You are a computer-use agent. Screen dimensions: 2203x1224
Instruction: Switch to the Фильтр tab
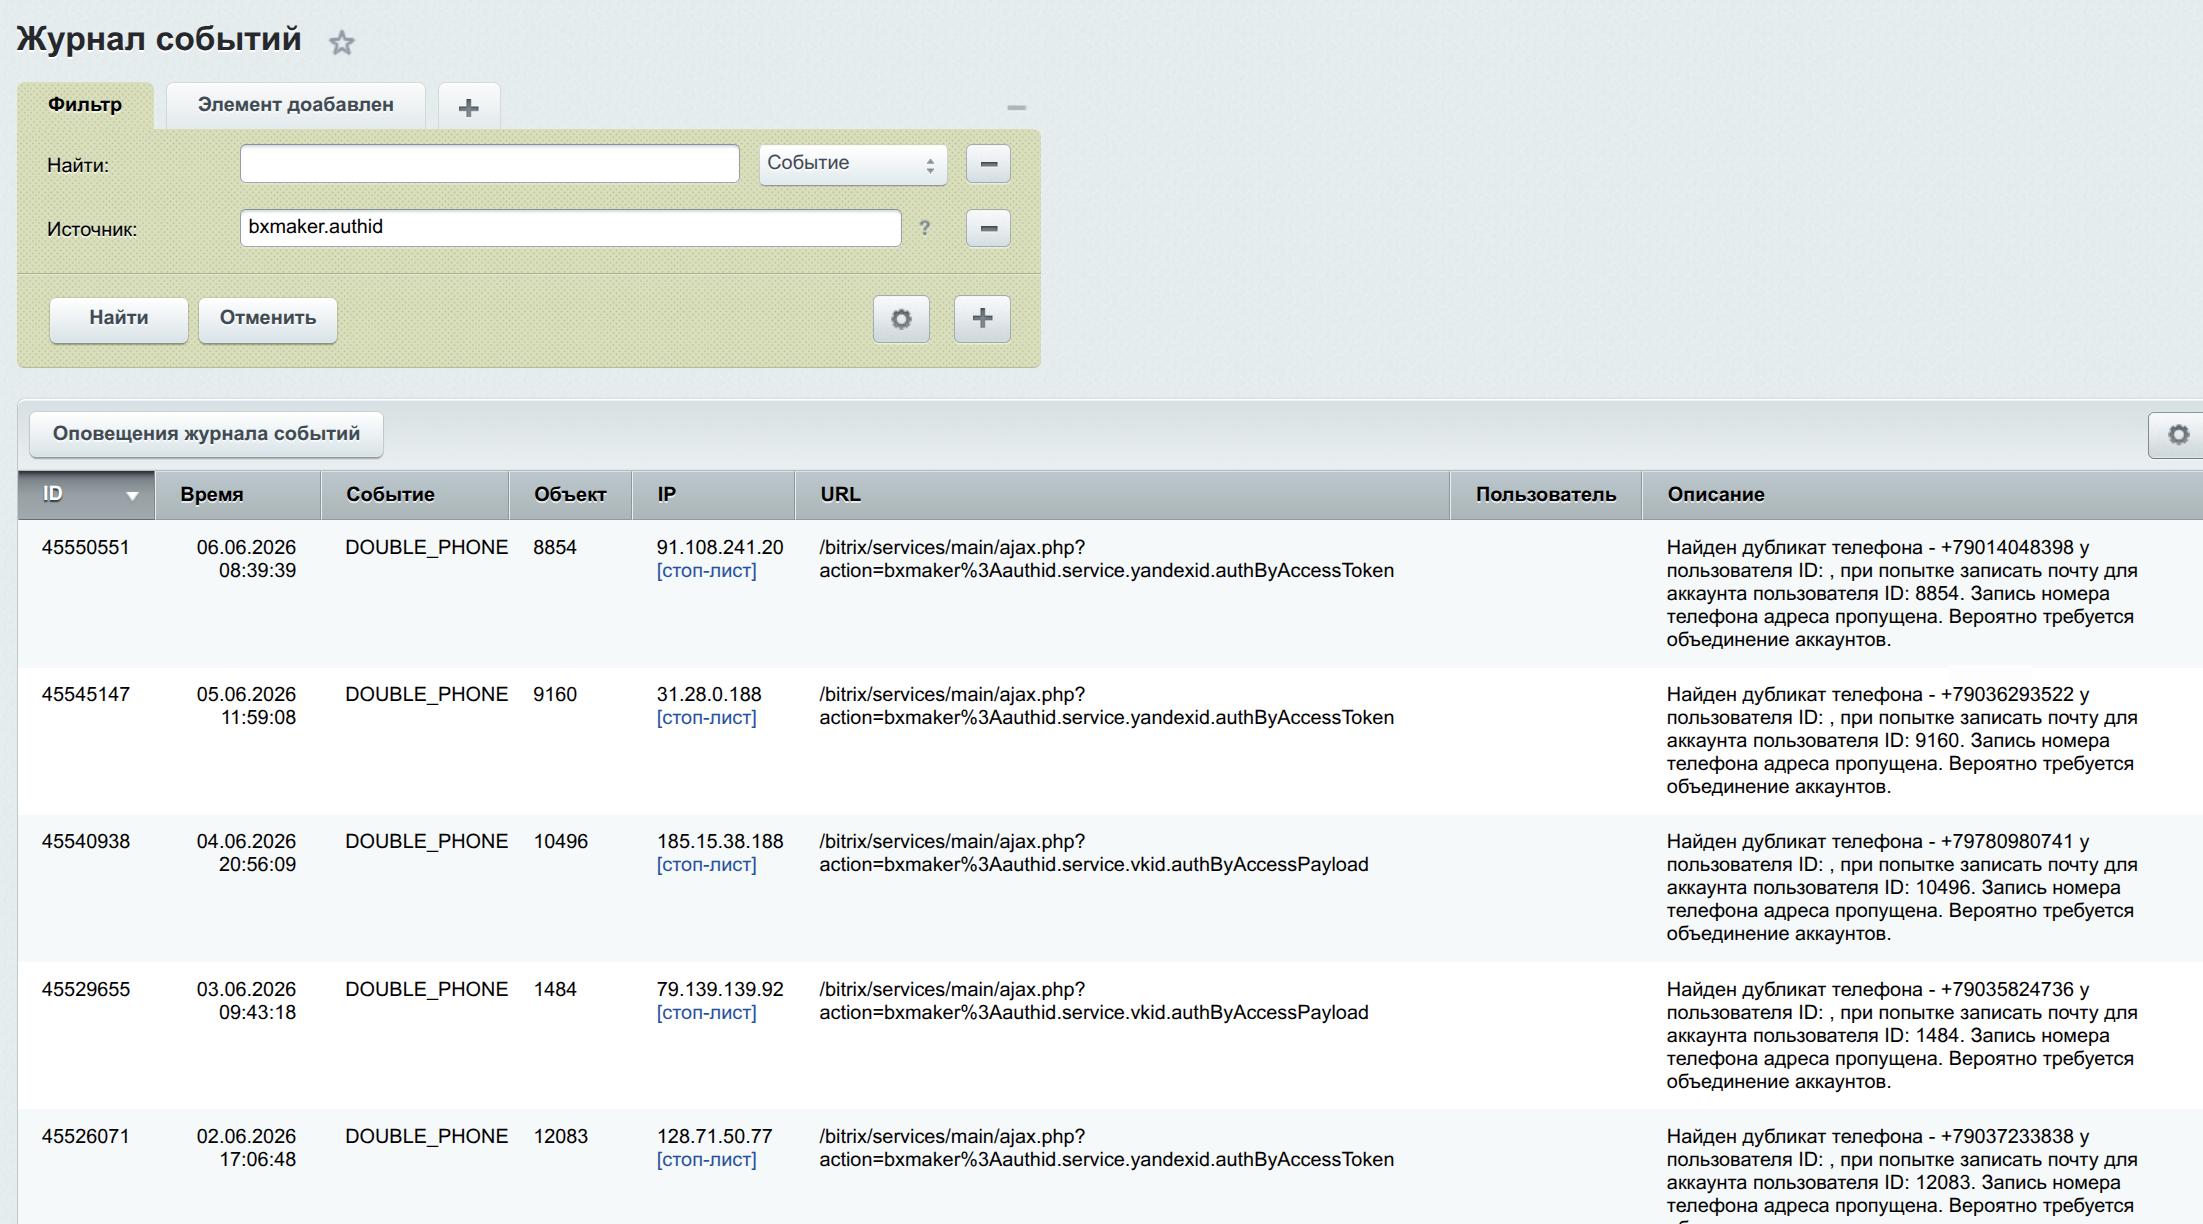tap(85, 105)
